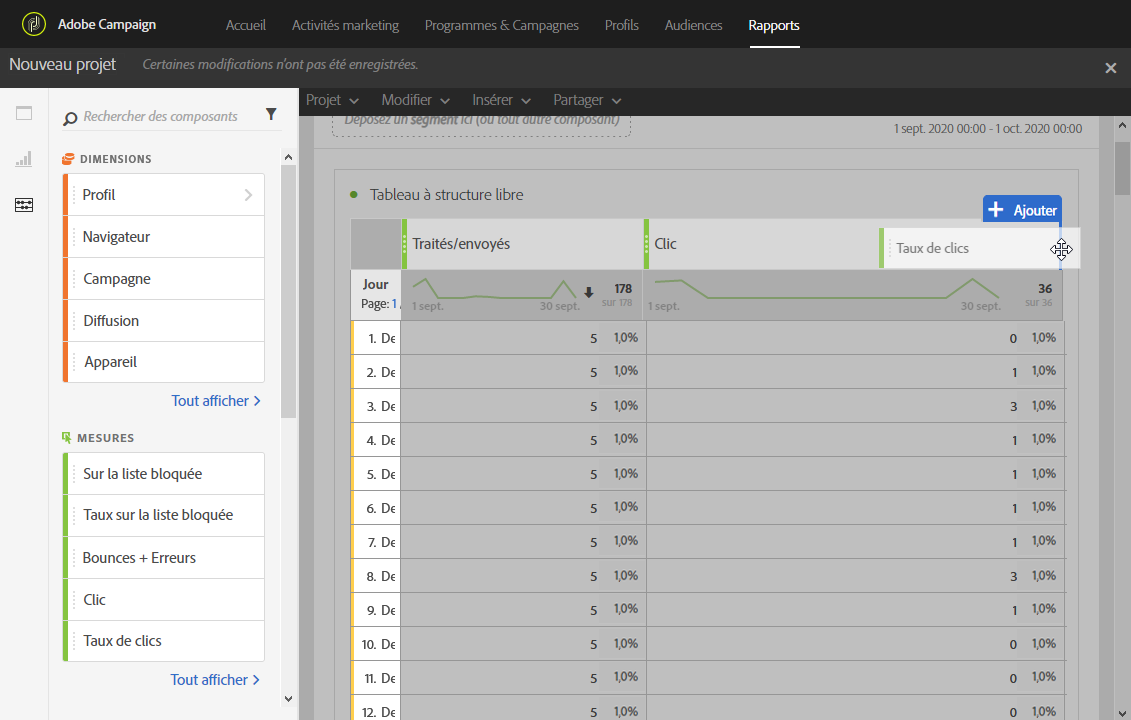This screenshot has width=1131, height=720.
Task: Open the Projet dropdown menu
Action: (332, 100)
